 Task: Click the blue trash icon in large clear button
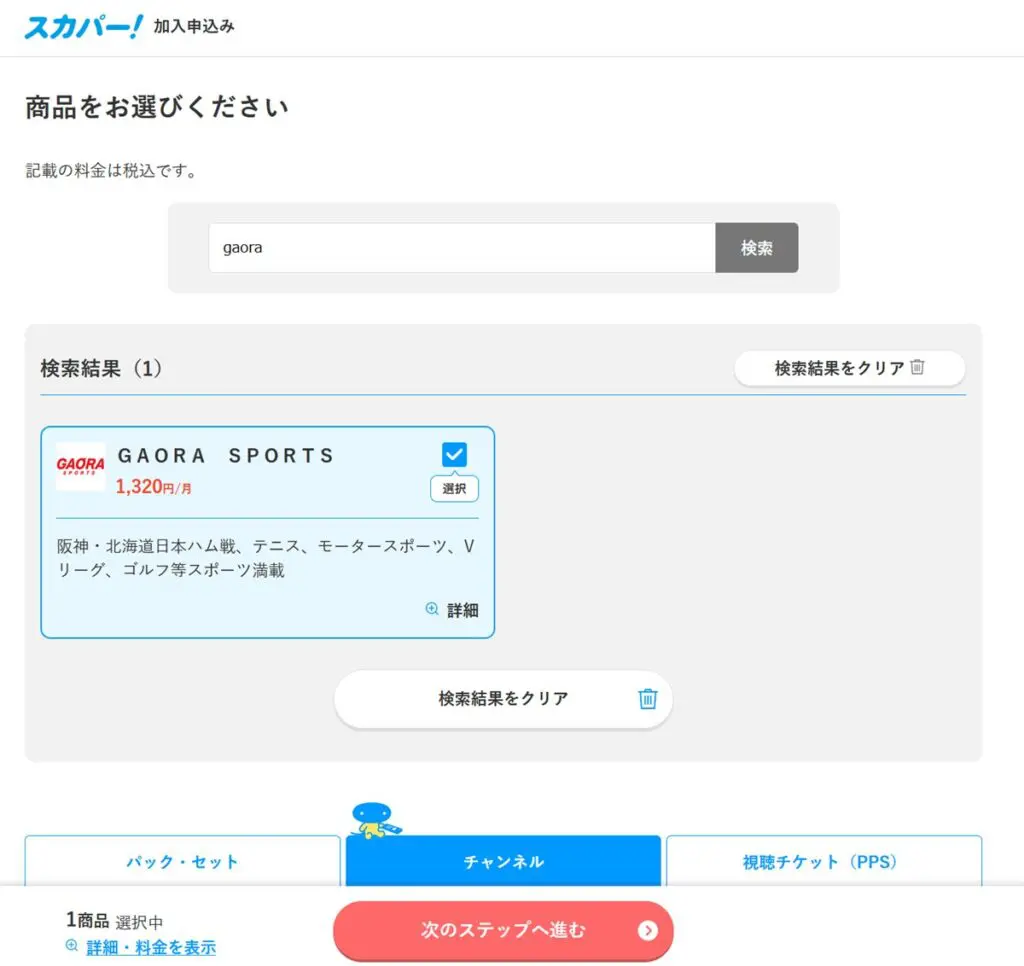(647, 698)
